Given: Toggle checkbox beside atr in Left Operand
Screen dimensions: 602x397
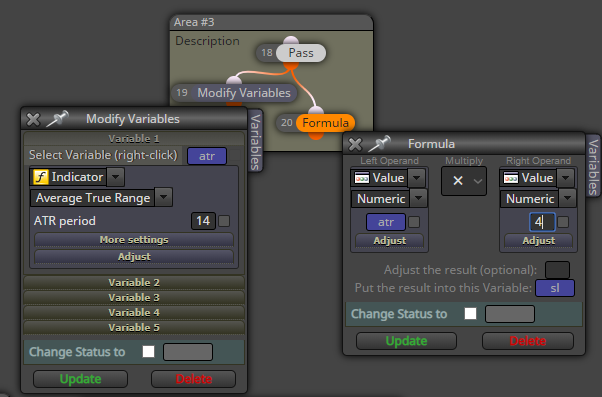Looking at the screenshot, I should (414, 222).
